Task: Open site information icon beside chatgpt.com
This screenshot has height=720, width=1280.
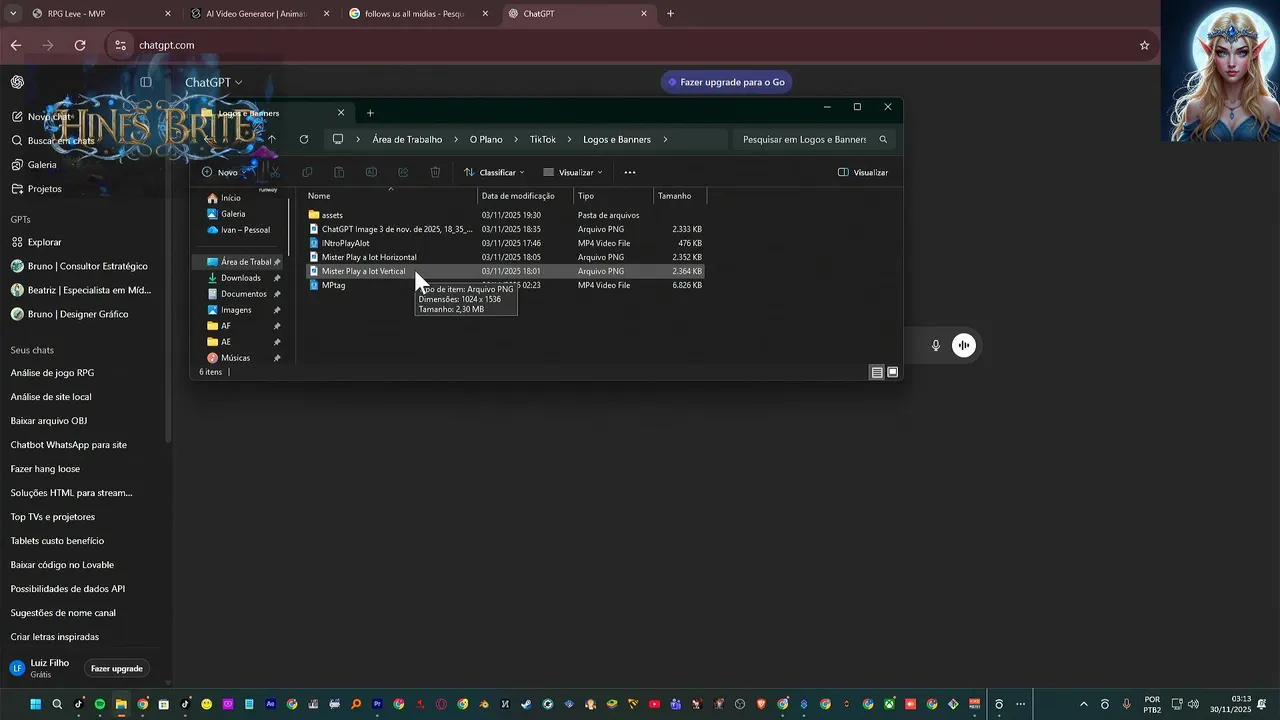Action: coord(120,45)
